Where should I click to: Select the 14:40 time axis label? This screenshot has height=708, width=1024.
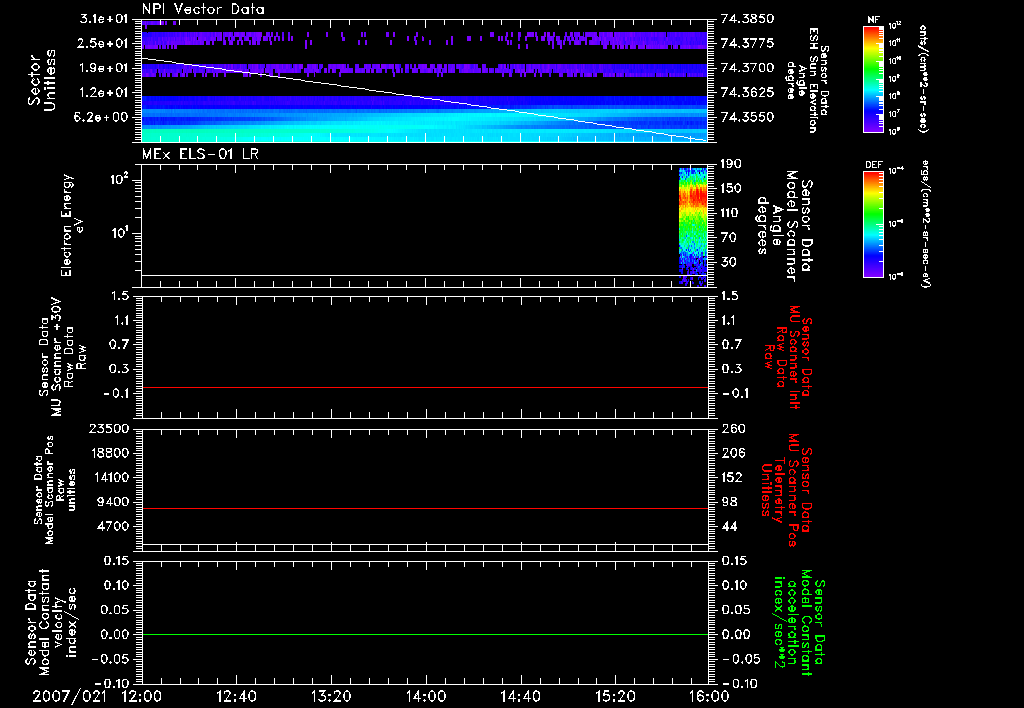coord(521,695)
